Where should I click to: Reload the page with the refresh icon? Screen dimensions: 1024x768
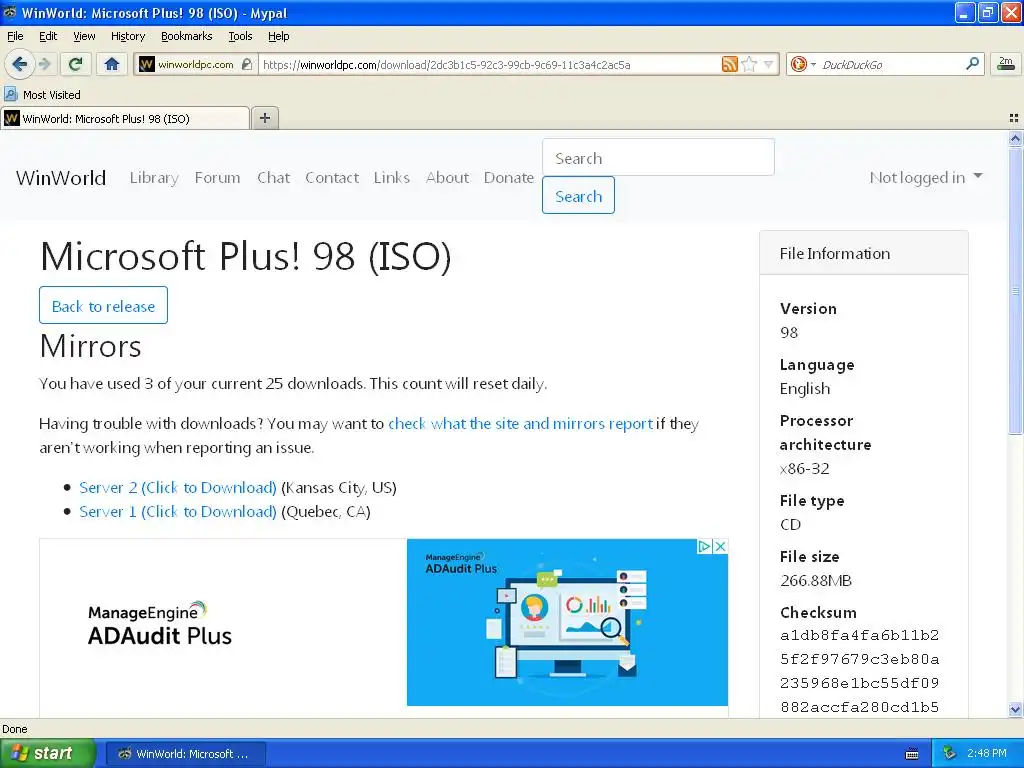(76, 64)
